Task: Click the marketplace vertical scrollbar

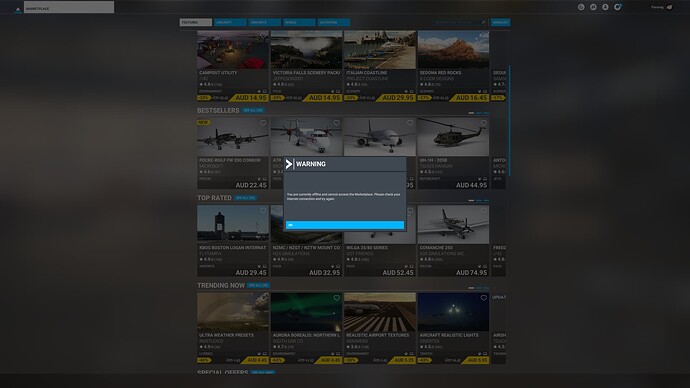Action: coord(510,121)
